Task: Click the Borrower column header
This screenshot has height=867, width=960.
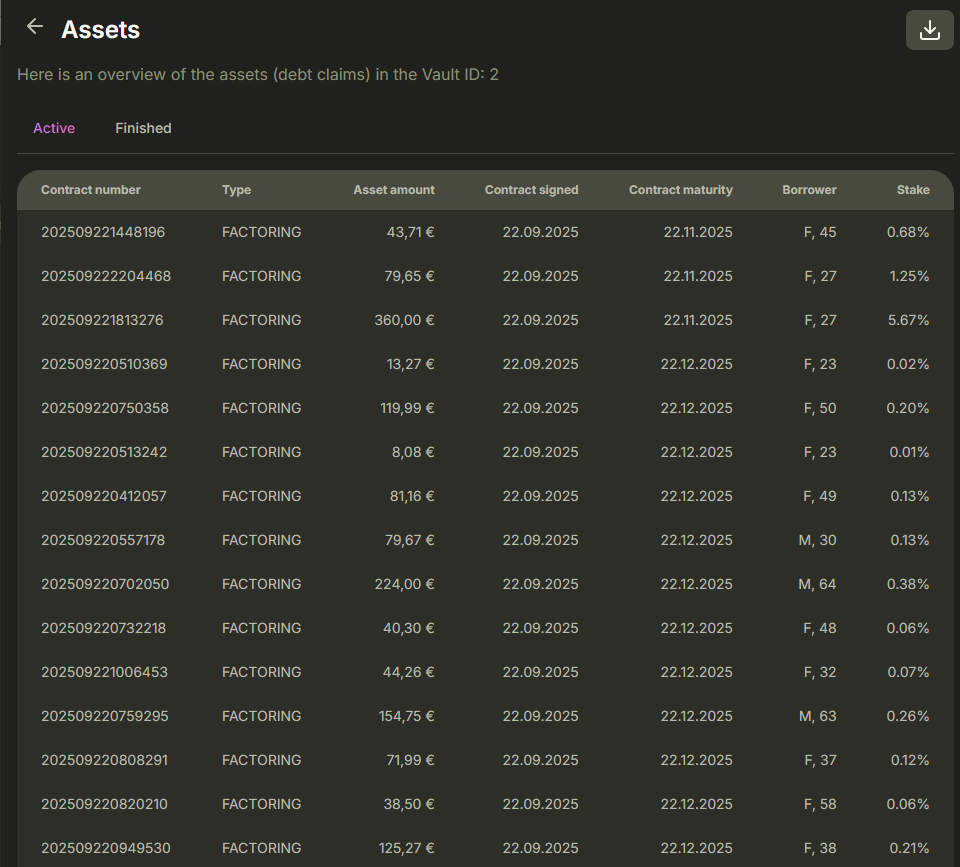Action: point(809,190)
